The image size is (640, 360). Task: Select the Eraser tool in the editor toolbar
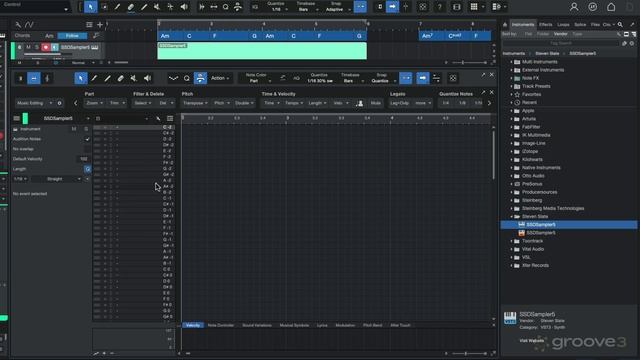[x=120, y=78]
